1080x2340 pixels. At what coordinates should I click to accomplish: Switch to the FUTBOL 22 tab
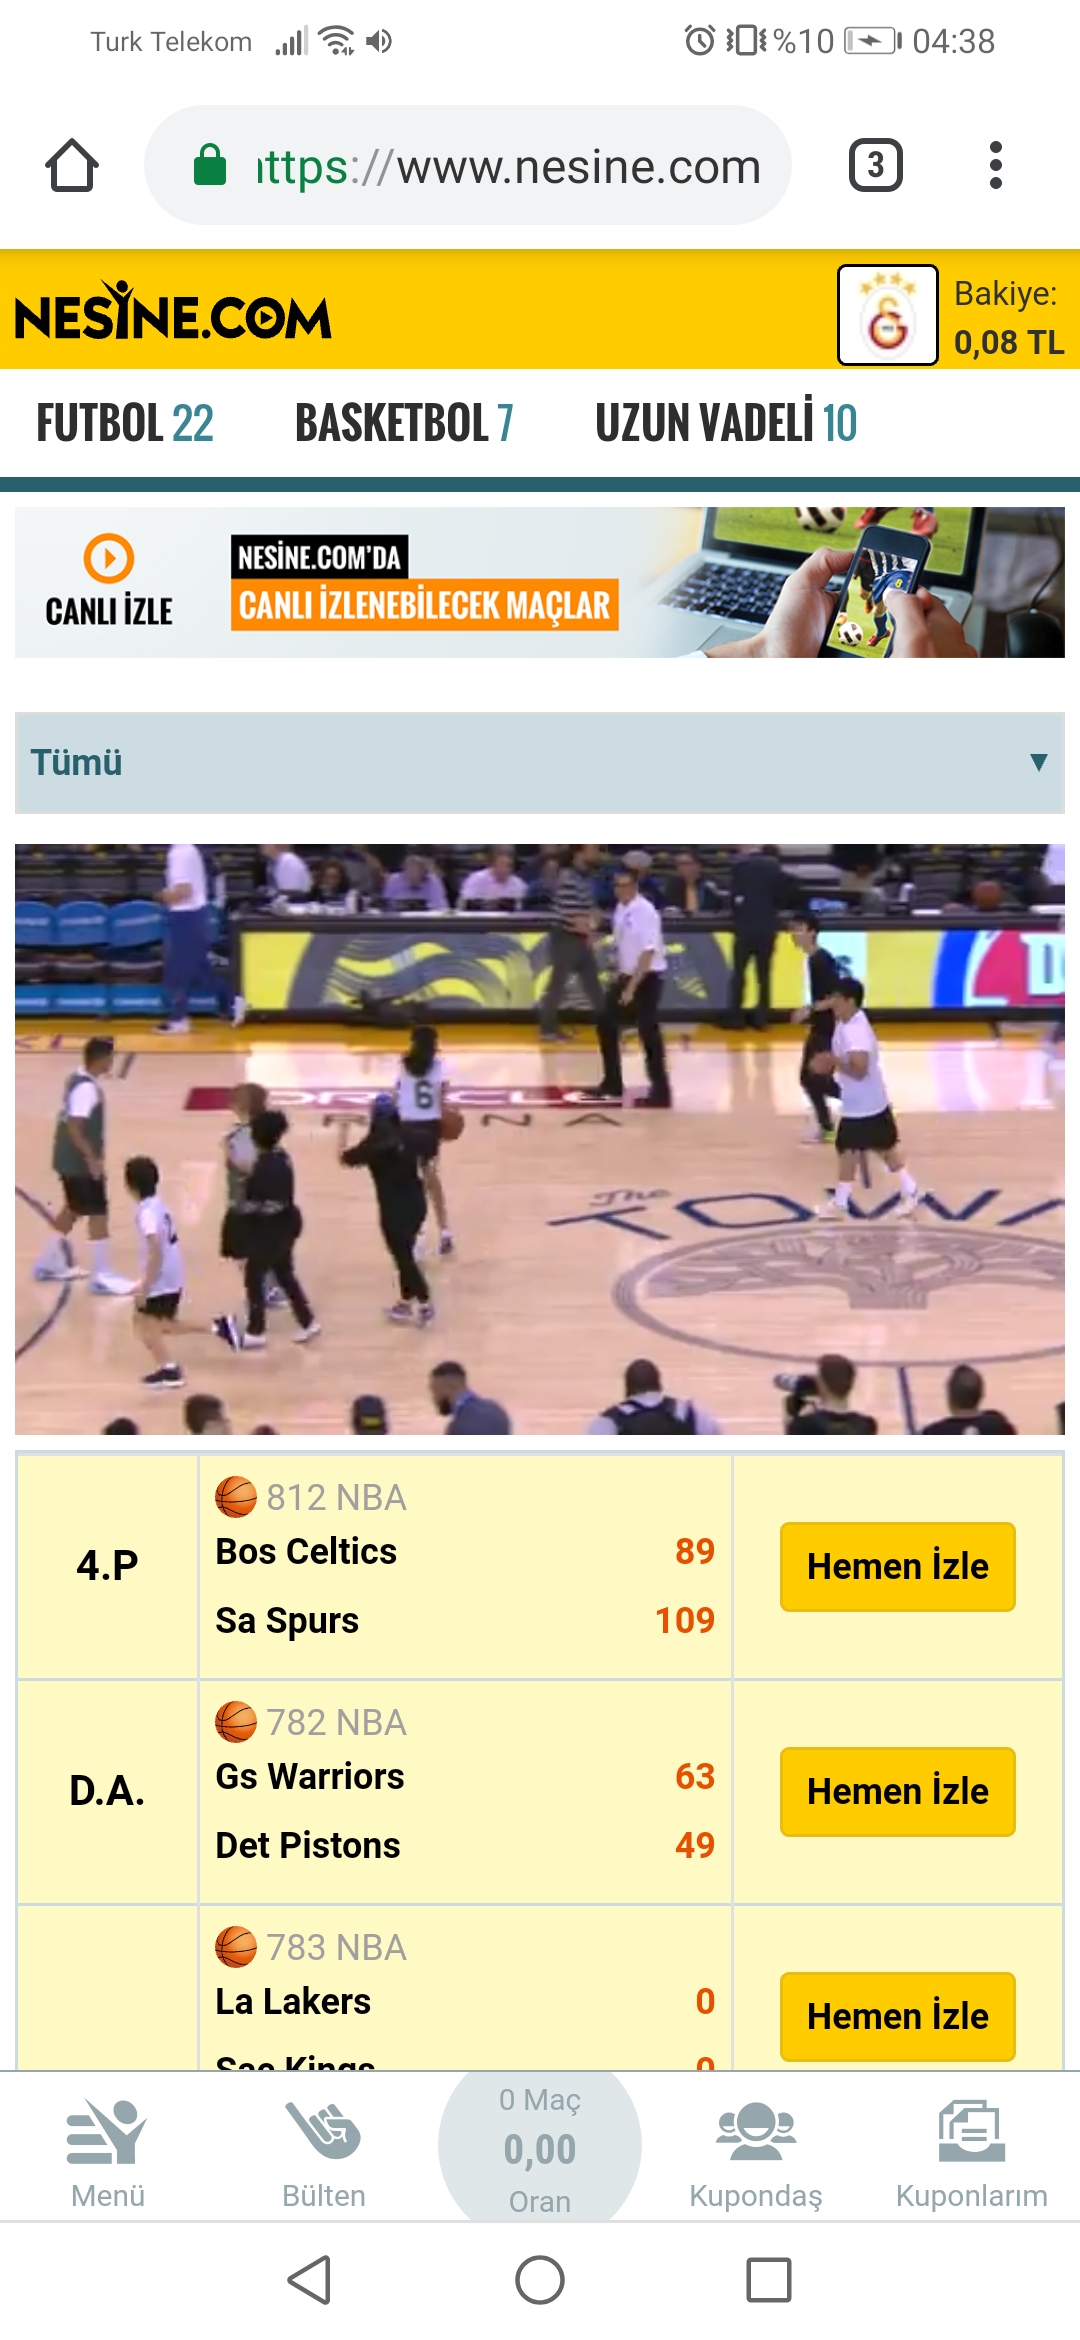pyautogui.click(x=125, y=423)
